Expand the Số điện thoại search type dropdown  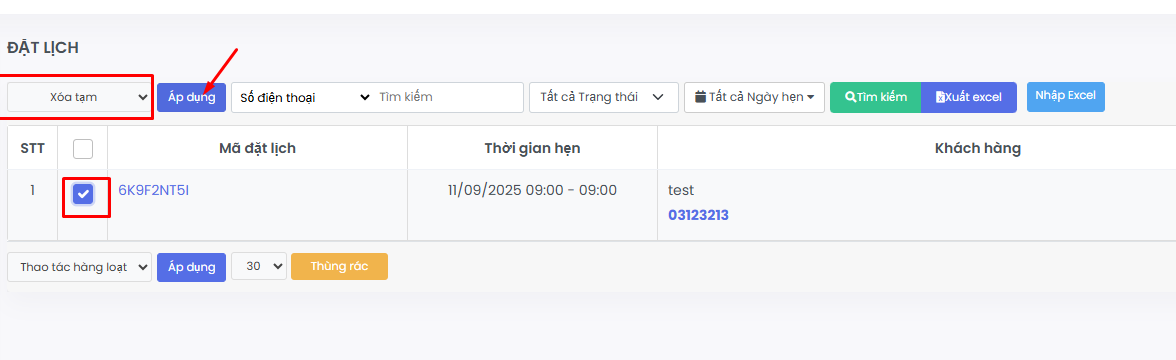302,98
